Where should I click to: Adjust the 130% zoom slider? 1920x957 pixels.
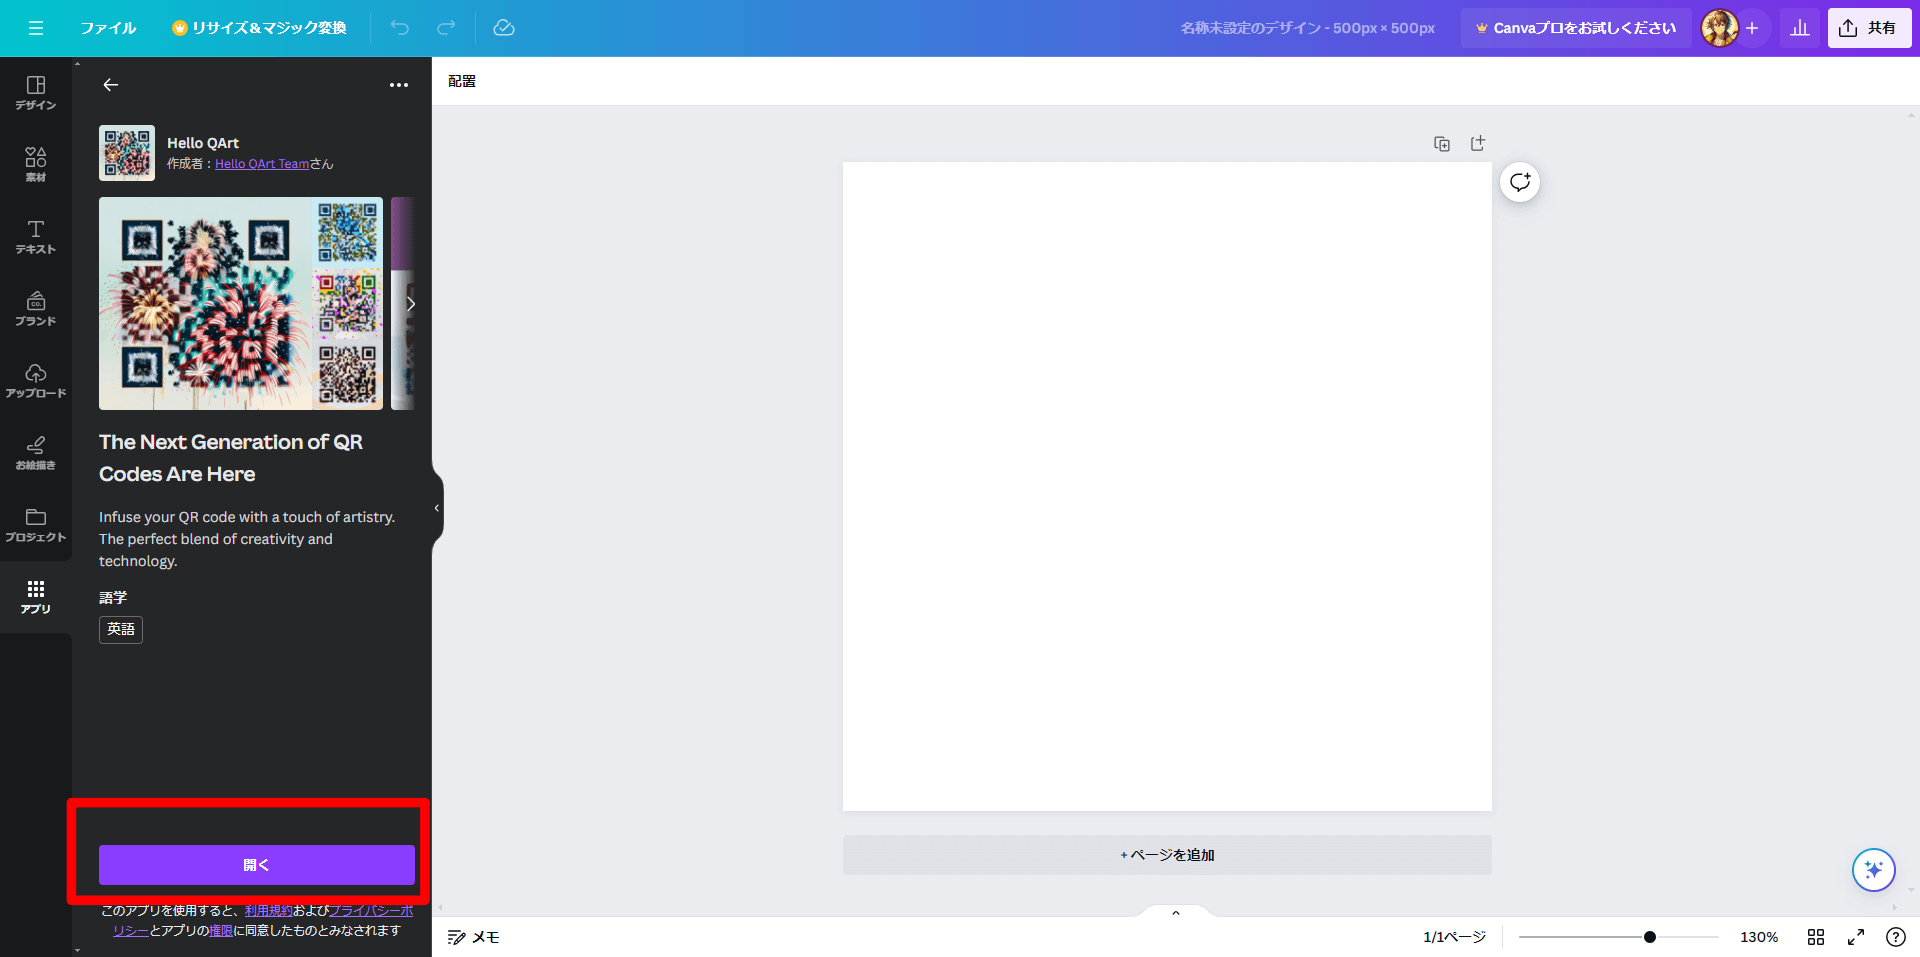point(1649,936)
